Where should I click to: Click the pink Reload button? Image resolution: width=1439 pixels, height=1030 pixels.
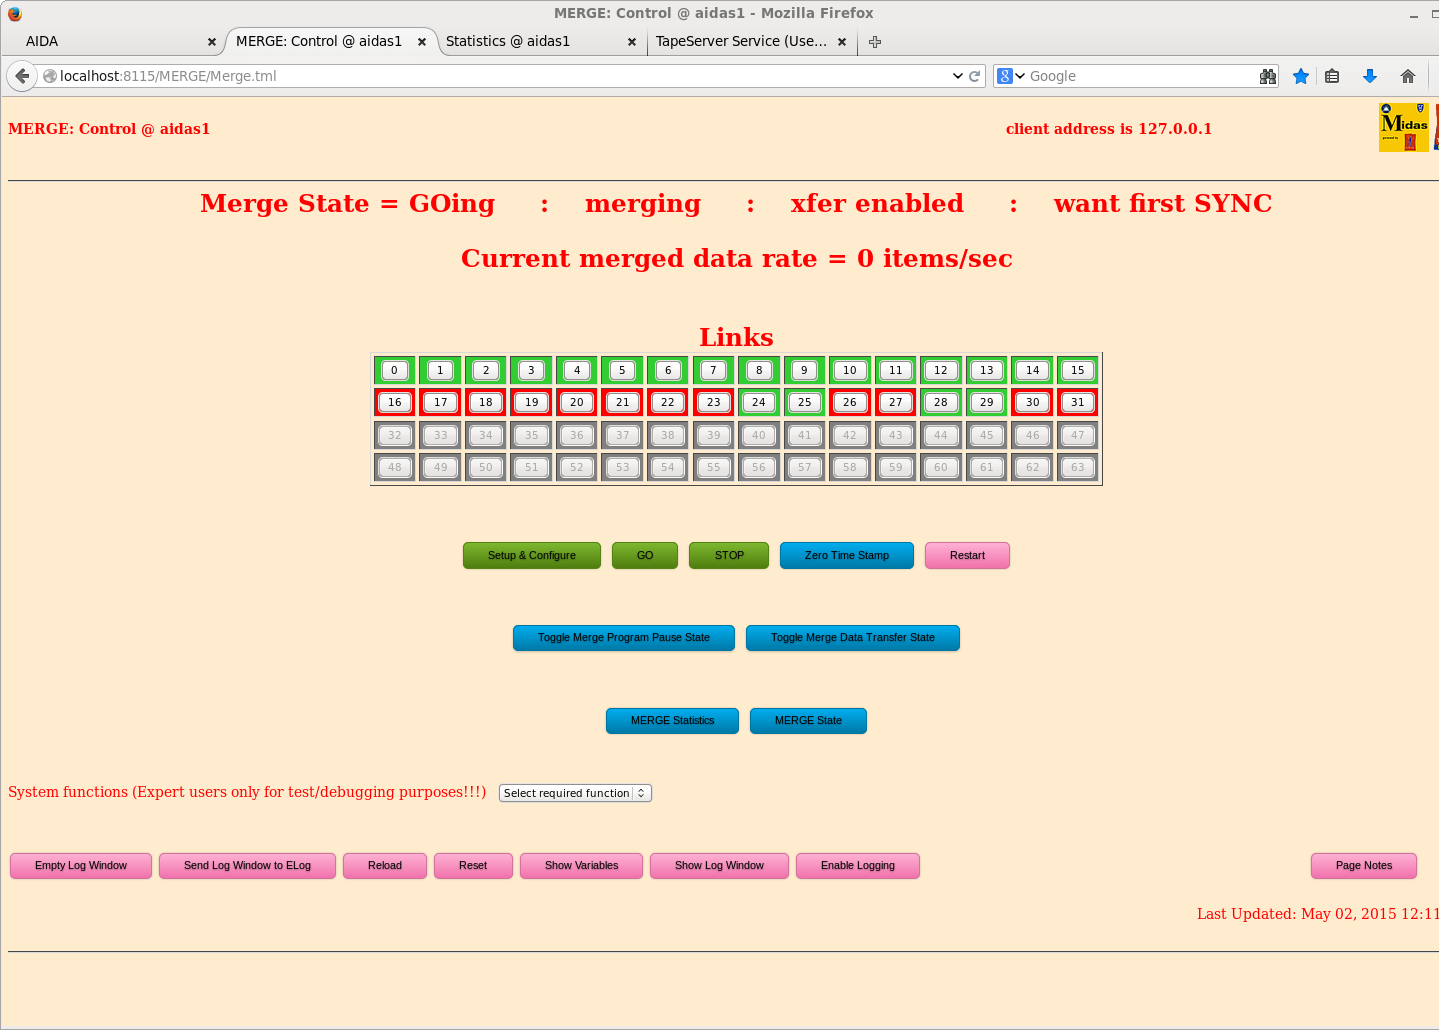385,866
